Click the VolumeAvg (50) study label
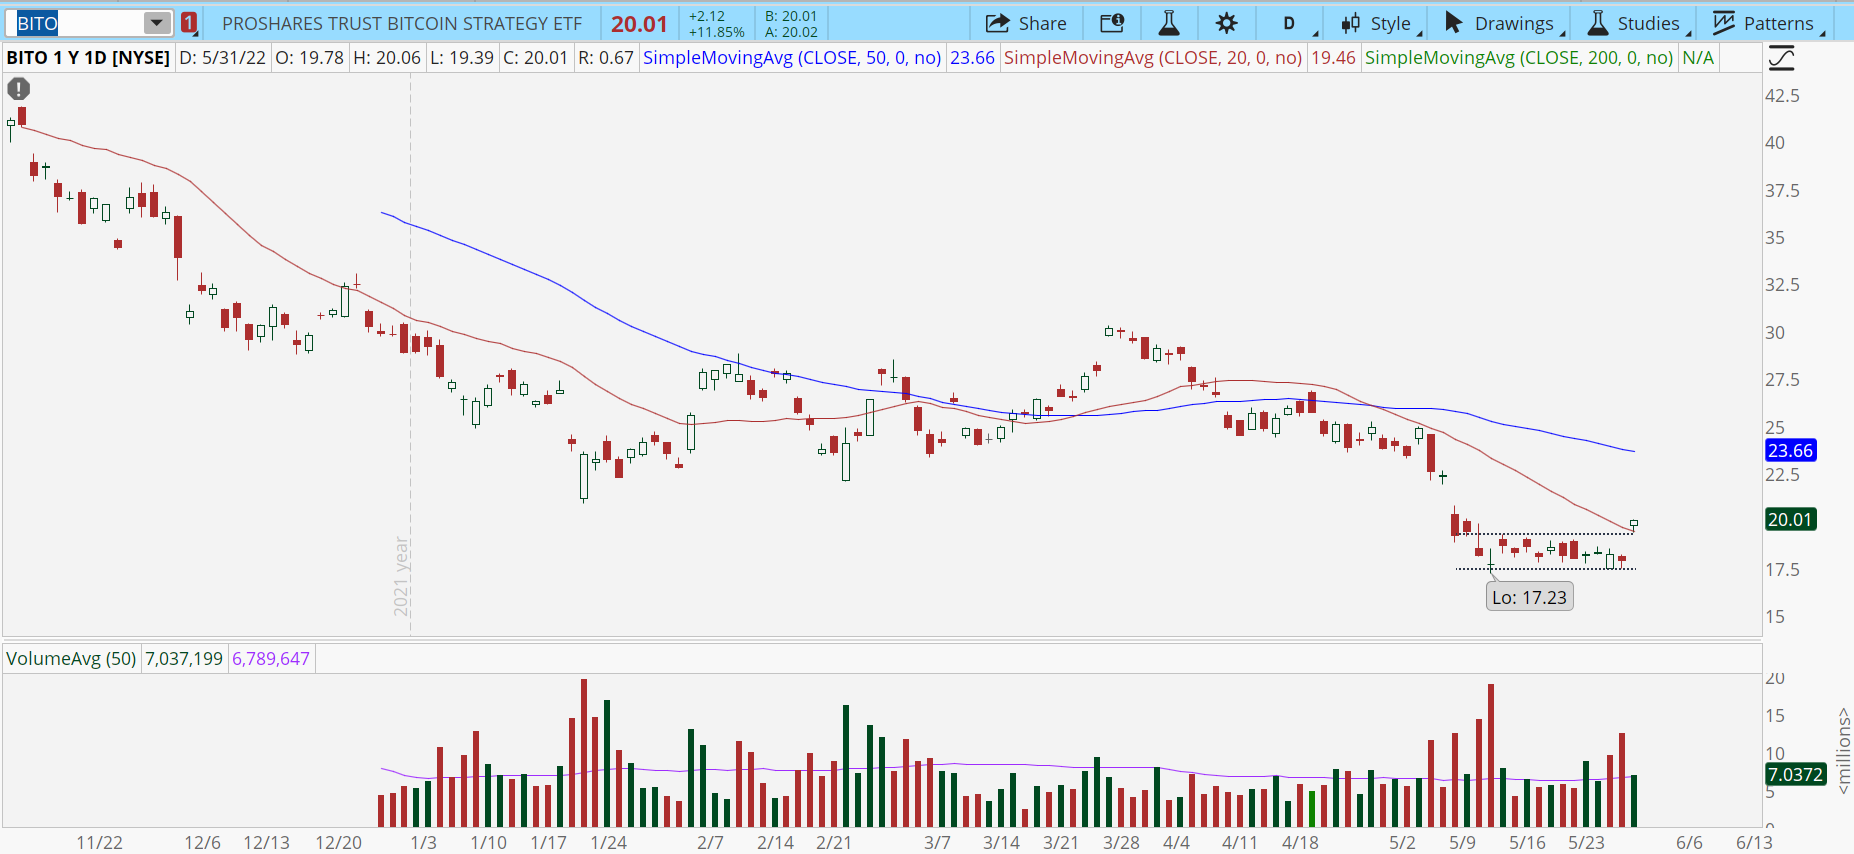 click(x=71, y=658)
